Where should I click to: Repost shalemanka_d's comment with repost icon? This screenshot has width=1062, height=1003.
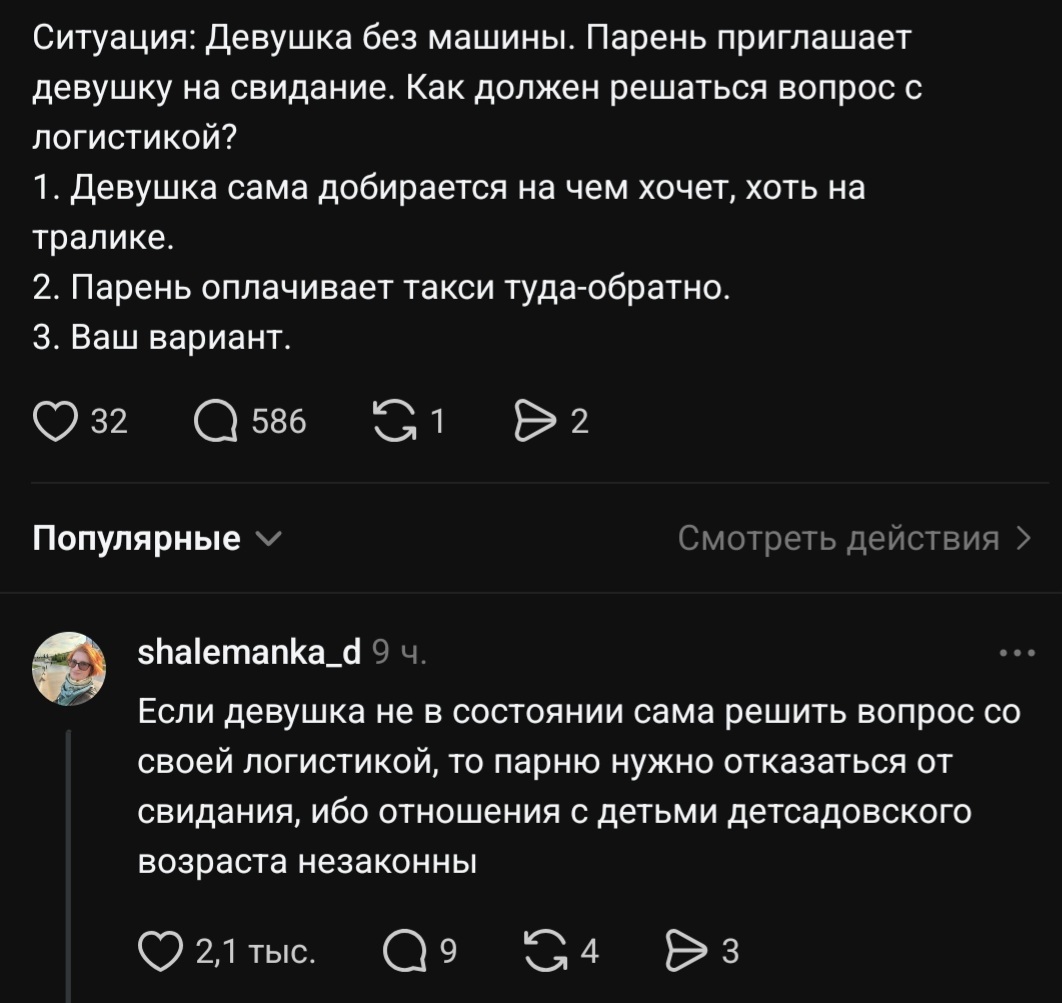click(545, 951)
